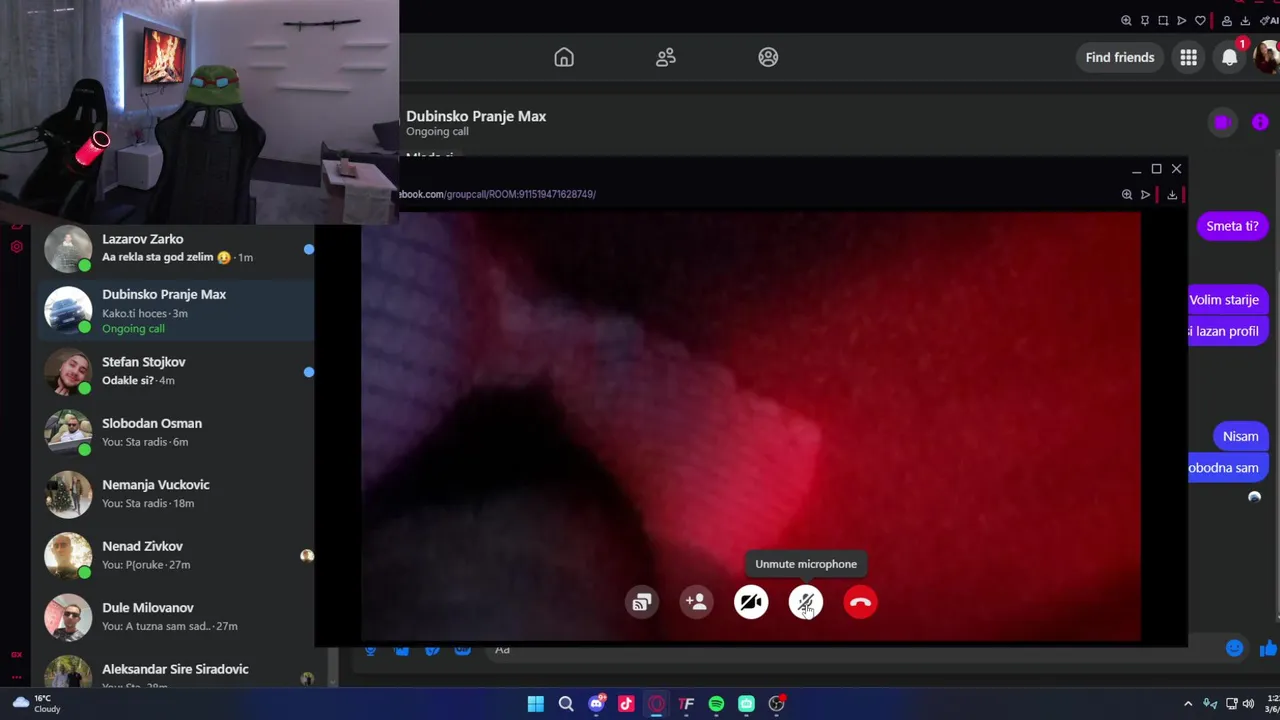Click the share screen button in call
The image size is (1280, 720).
tap(642, 602)
